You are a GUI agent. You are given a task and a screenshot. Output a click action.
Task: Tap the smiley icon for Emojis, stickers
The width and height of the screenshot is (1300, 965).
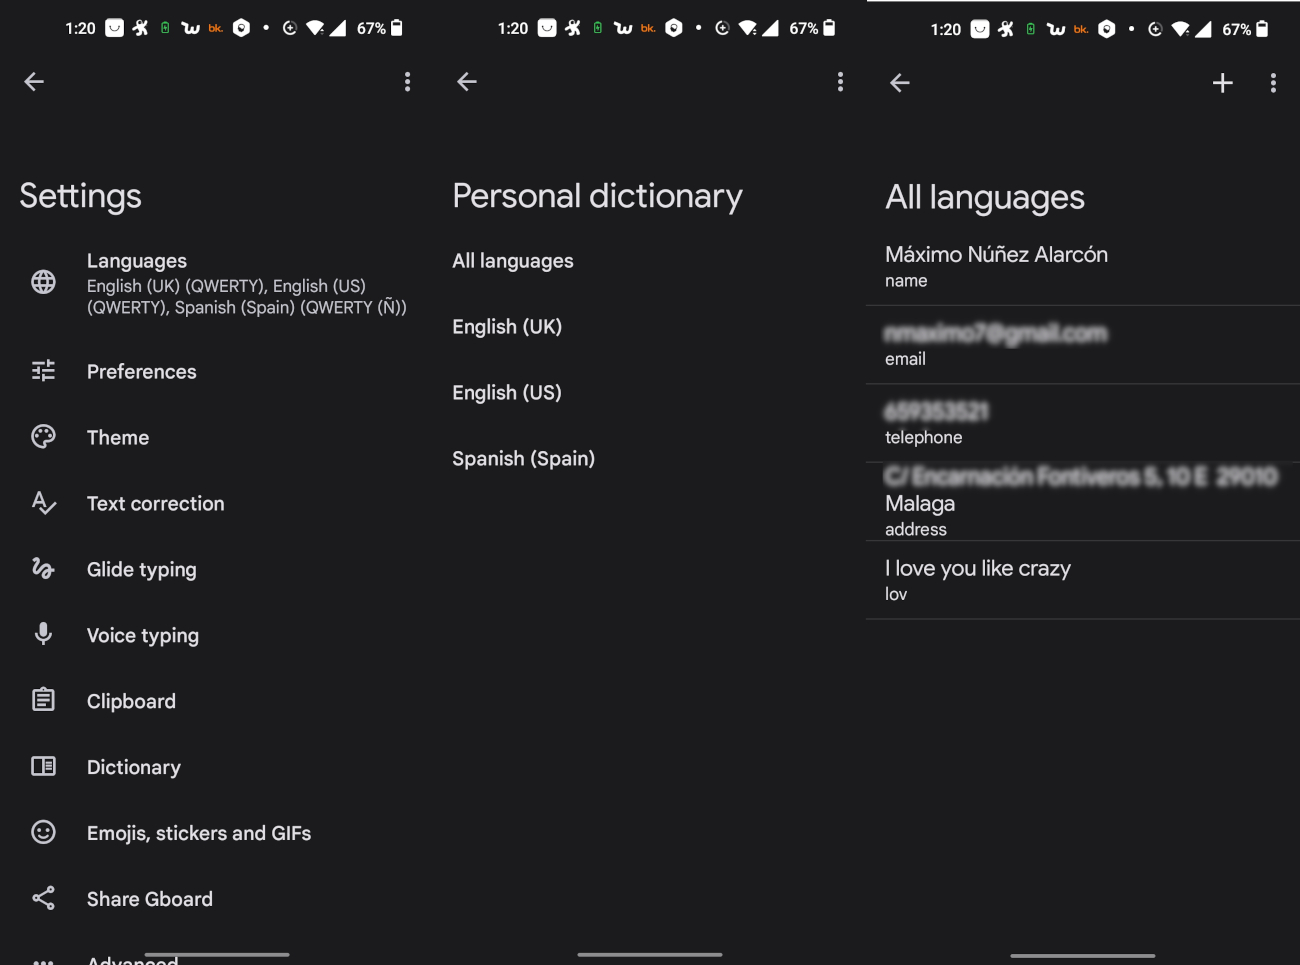point(43,832)
